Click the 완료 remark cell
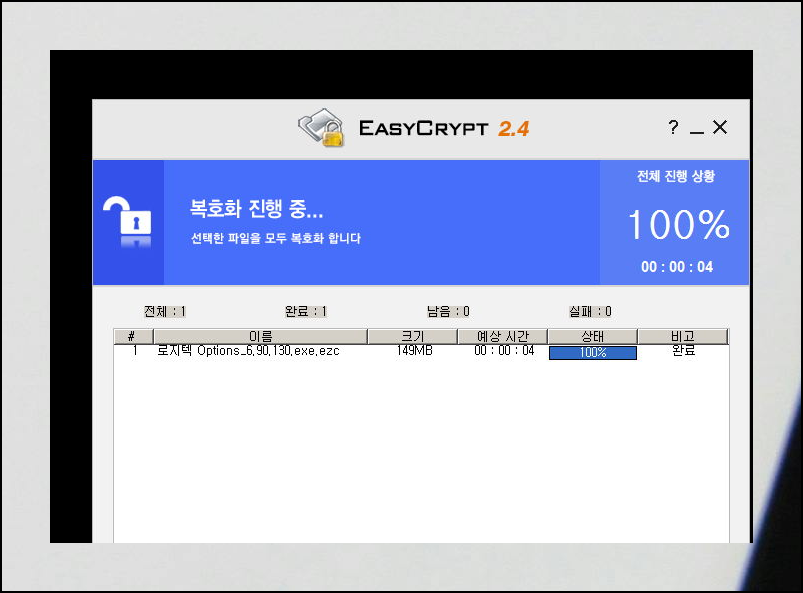 683,351
